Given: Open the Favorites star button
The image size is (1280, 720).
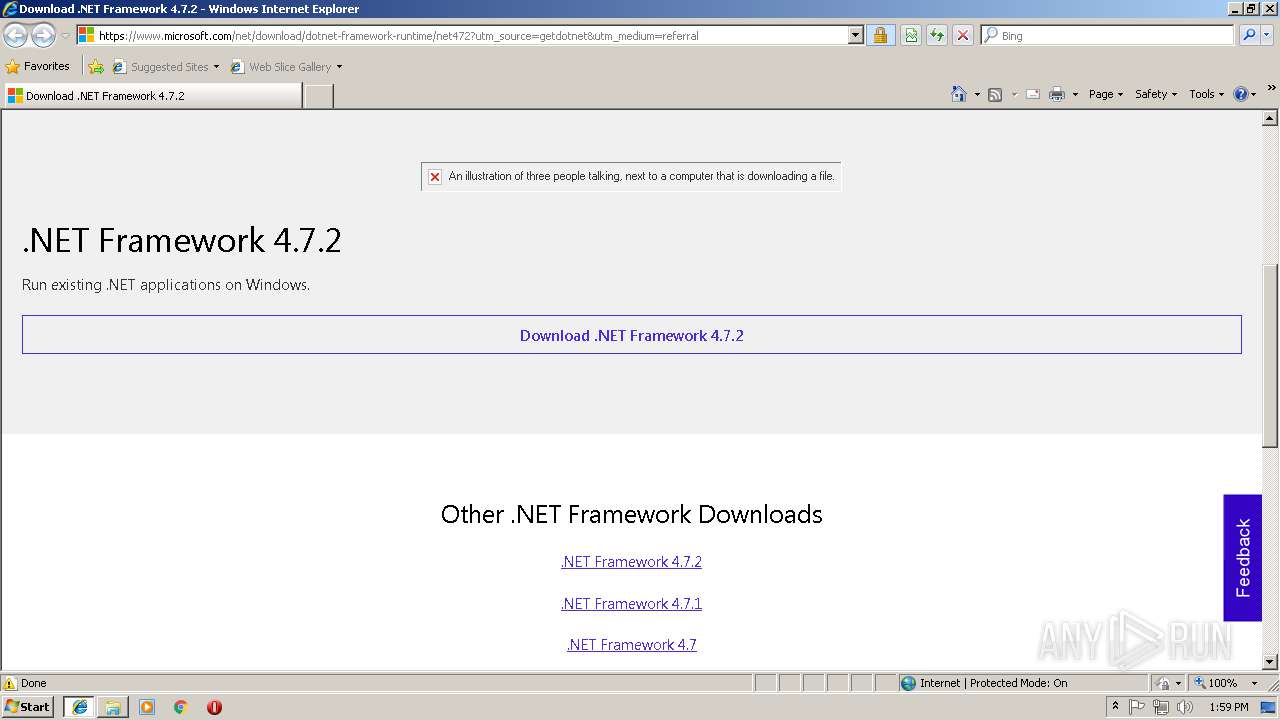Looking at the screenshot, I should pos(38,66).
